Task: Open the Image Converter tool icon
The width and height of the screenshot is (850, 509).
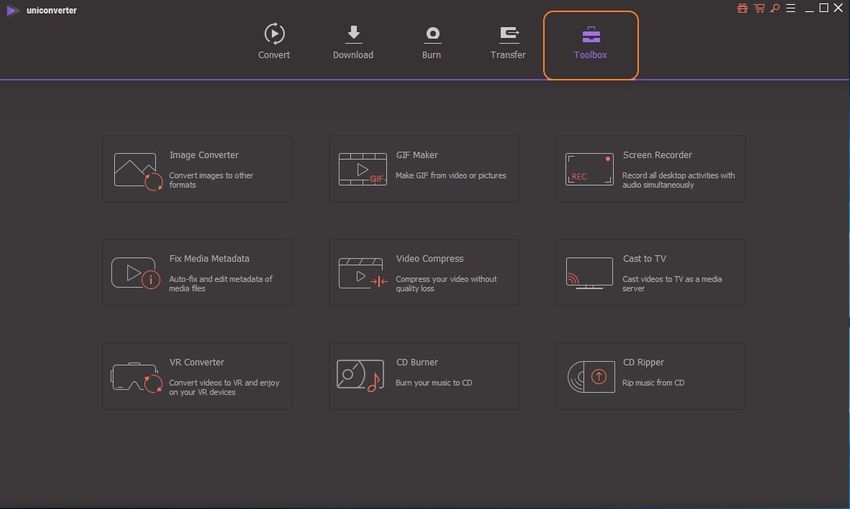Action: (x=137, y=171)
